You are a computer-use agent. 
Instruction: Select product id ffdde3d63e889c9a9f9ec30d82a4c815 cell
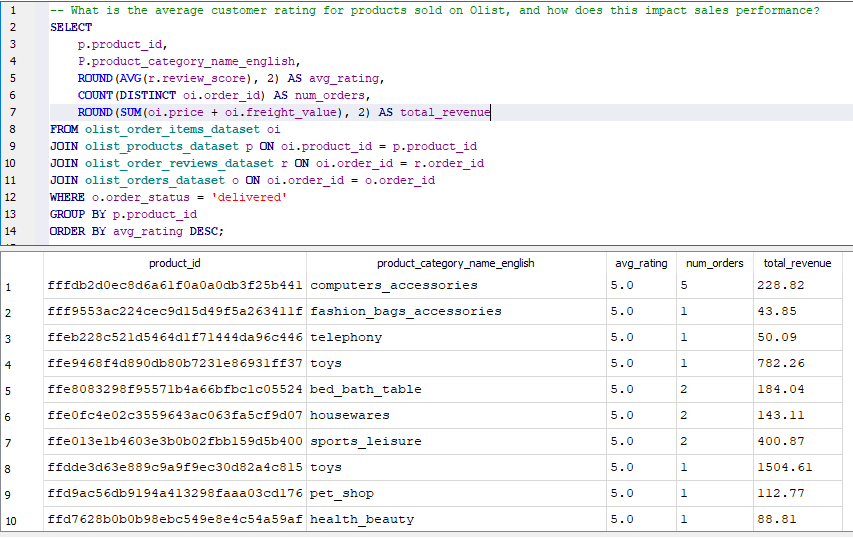[175, 468]
